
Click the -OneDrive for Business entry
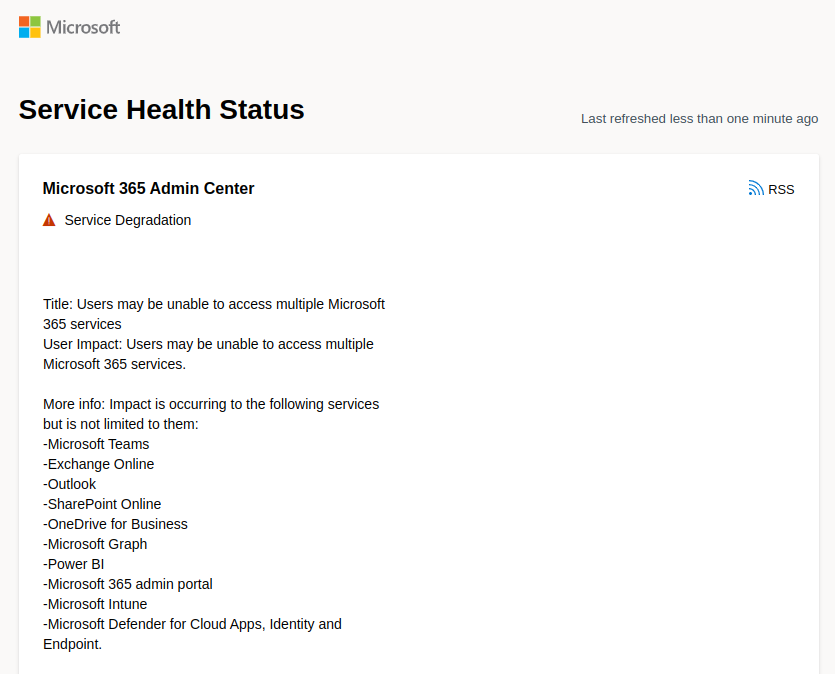click(116, 524)
